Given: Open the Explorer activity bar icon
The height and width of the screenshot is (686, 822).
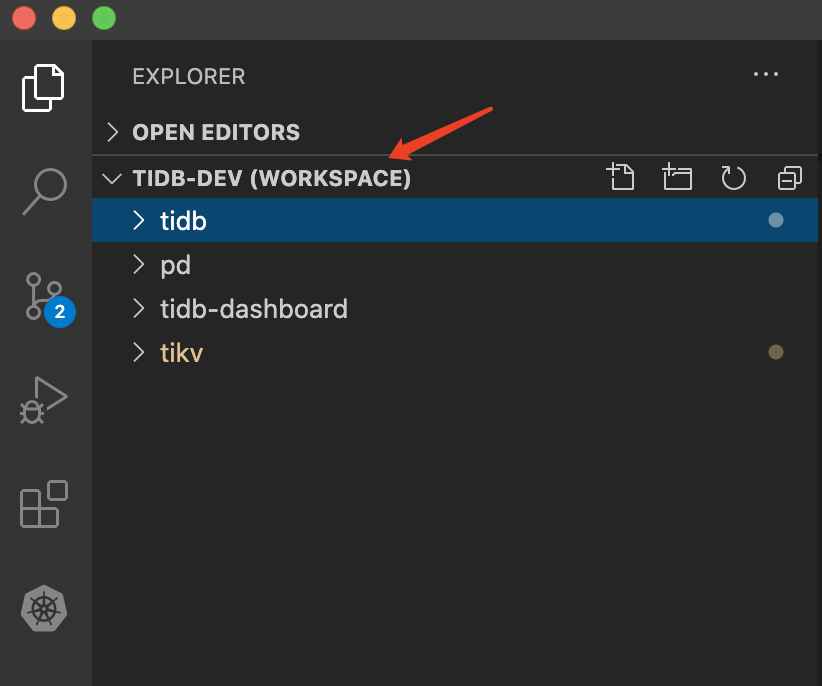Looking at the screenshot, I should [44, 87].
